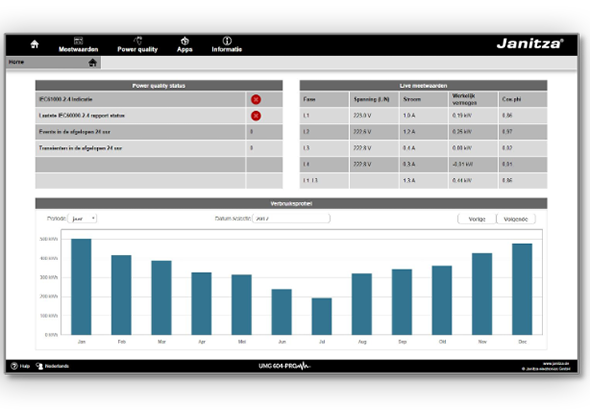Click the Datum selectie input field
The height and width of the screenshot is (415, 590).
[291, 219]
